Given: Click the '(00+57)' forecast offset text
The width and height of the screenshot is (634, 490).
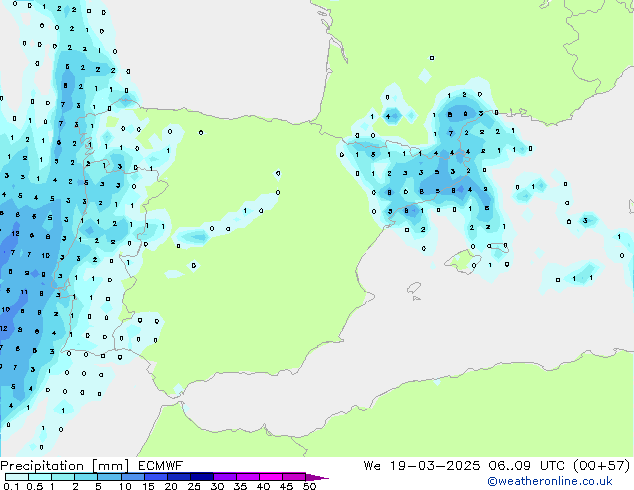Looking at the screenshot, I should (x=602, y=466).
